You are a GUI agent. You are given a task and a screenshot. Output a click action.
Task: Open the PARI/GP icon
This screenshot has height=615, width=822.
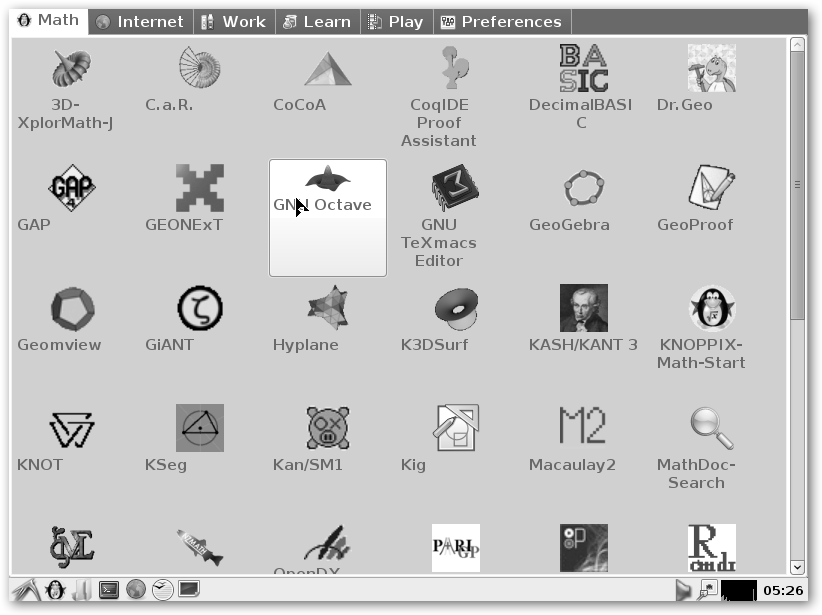coord(455,547)
